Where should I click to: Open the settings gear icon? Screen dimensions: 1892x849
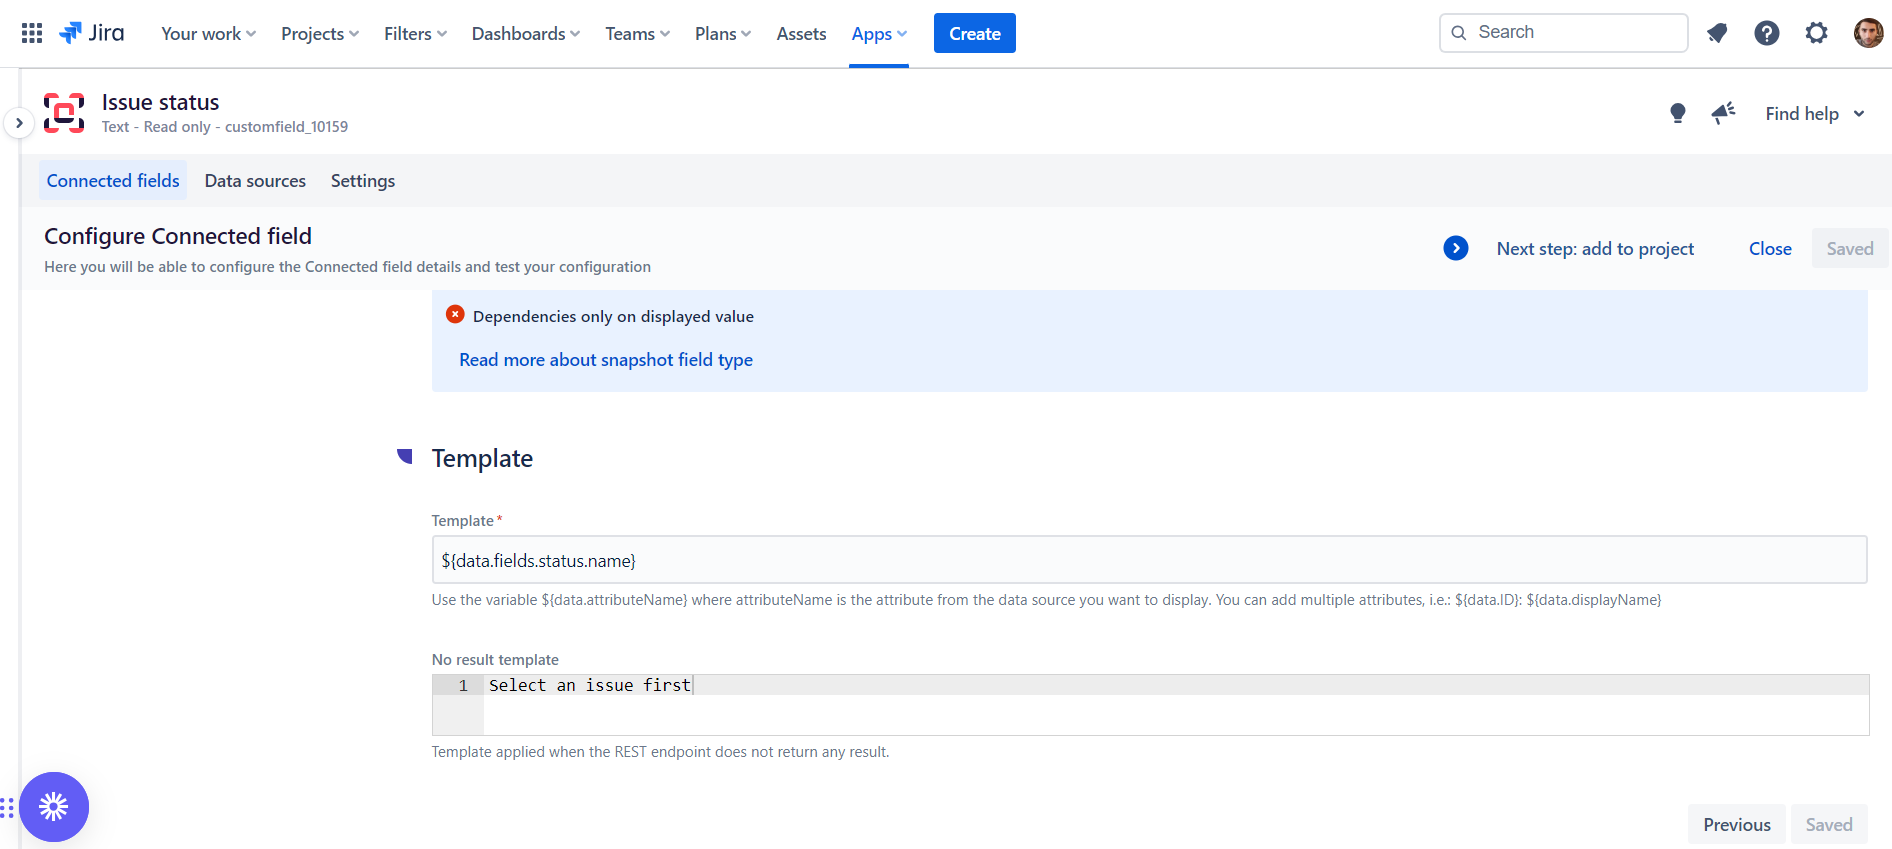point(1817,33)
